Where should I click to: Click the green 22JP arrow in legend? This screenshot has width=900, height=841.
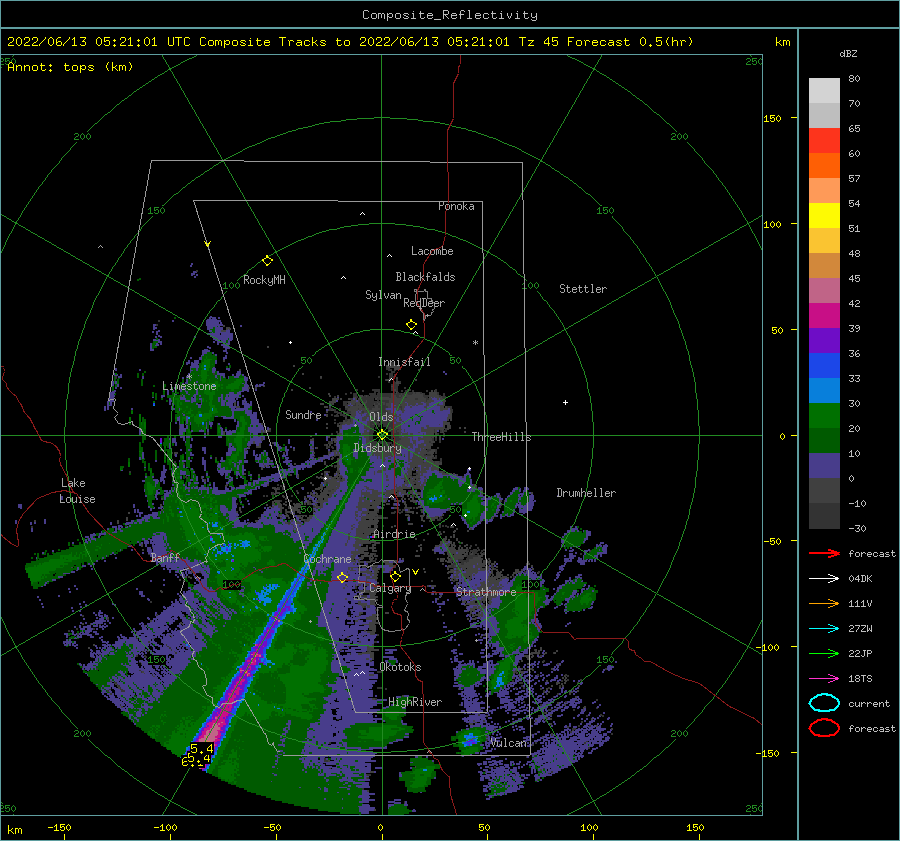(x=824, y=653)
